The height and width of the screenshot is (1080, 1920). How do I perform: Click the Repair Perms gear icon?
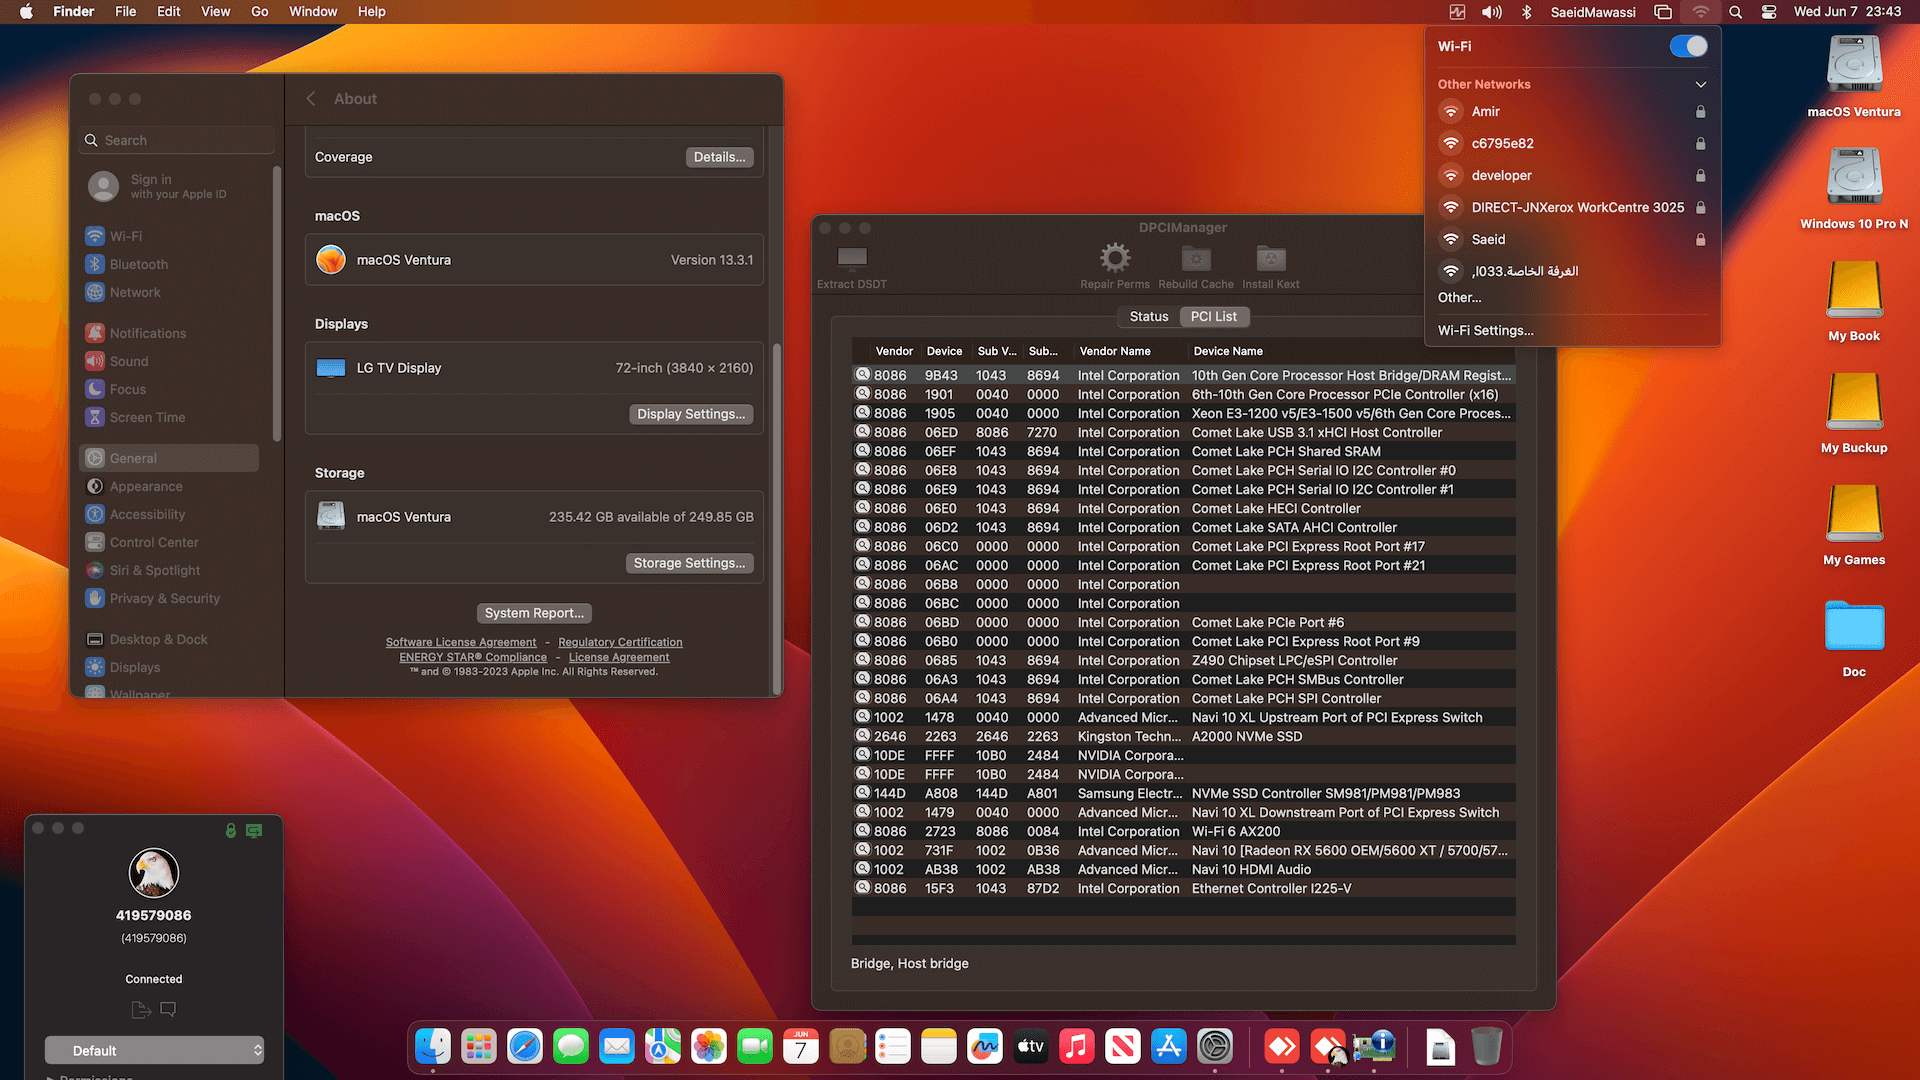[1115, 258]
